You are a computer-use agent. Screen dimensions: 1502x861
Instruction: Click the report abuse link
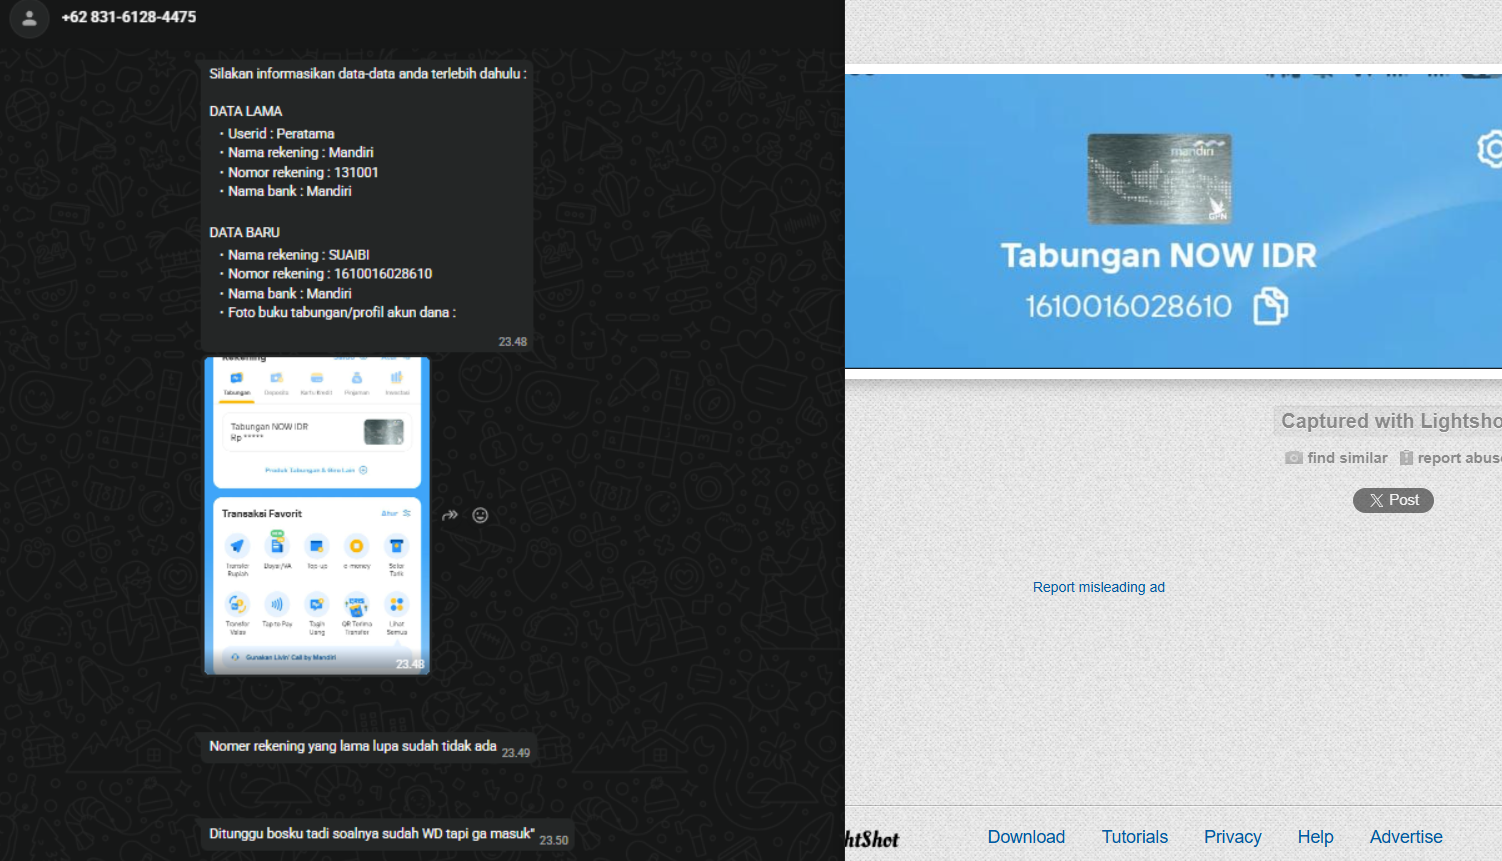[1459, 458]
